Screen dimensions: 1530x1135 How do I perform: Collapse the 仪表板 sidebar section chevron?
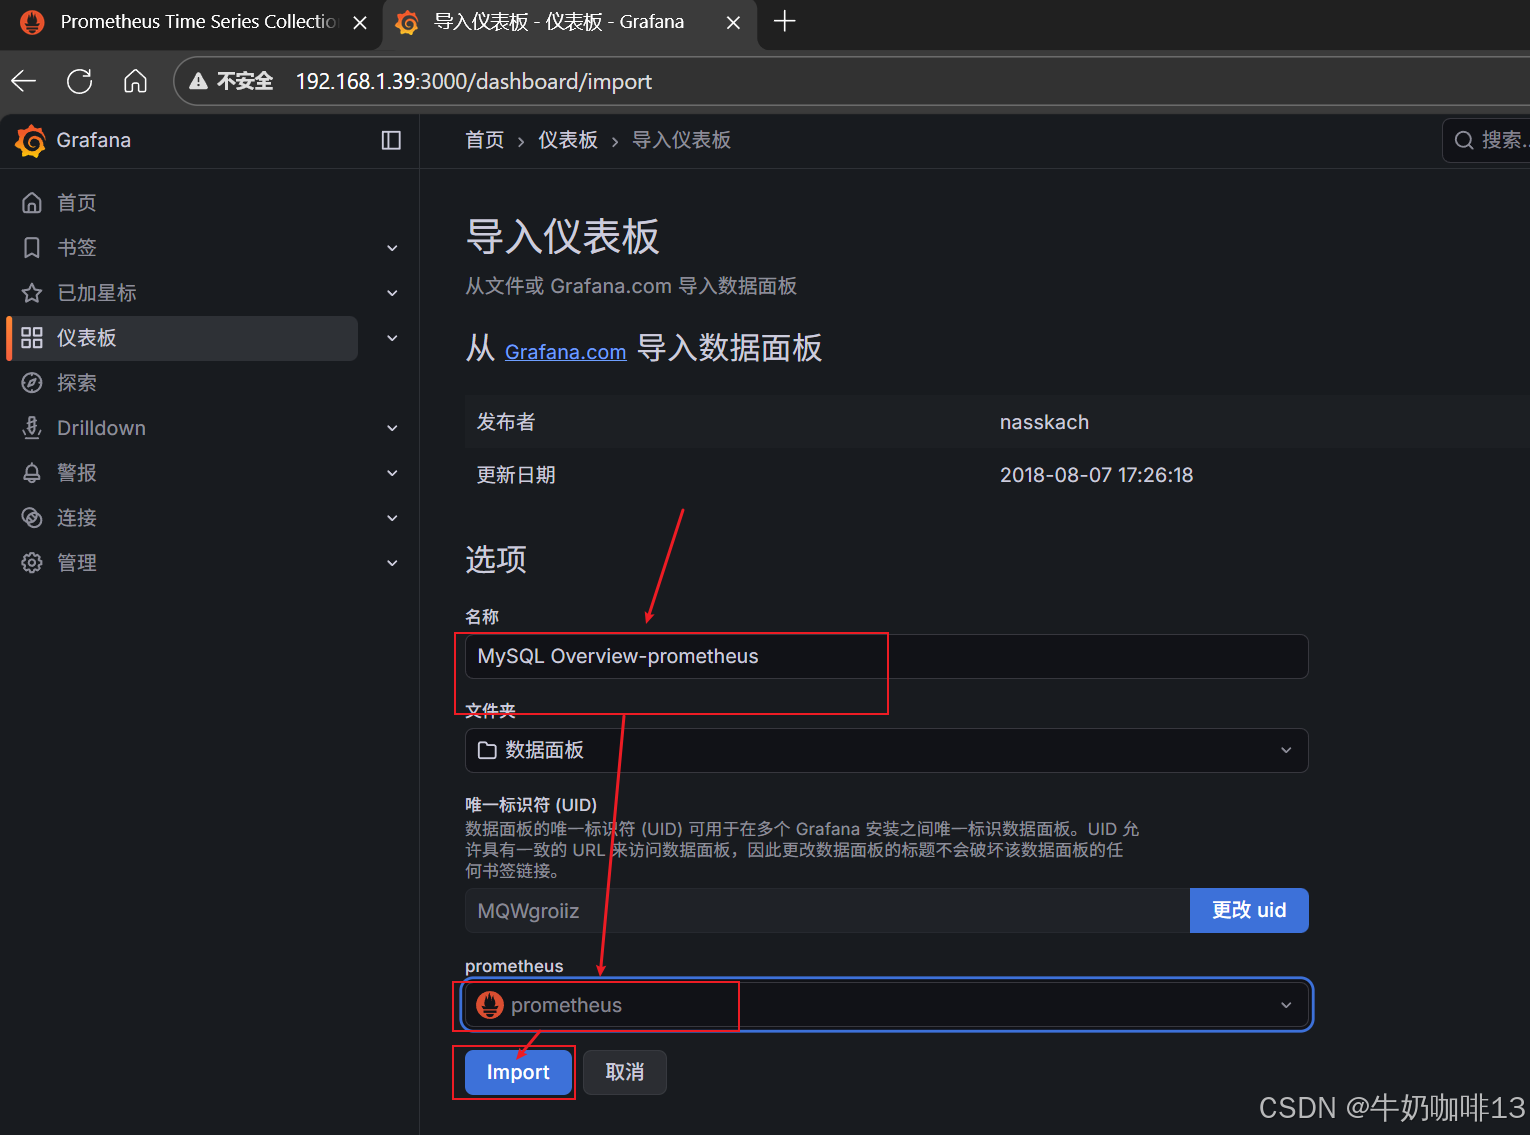click(392, 338)
